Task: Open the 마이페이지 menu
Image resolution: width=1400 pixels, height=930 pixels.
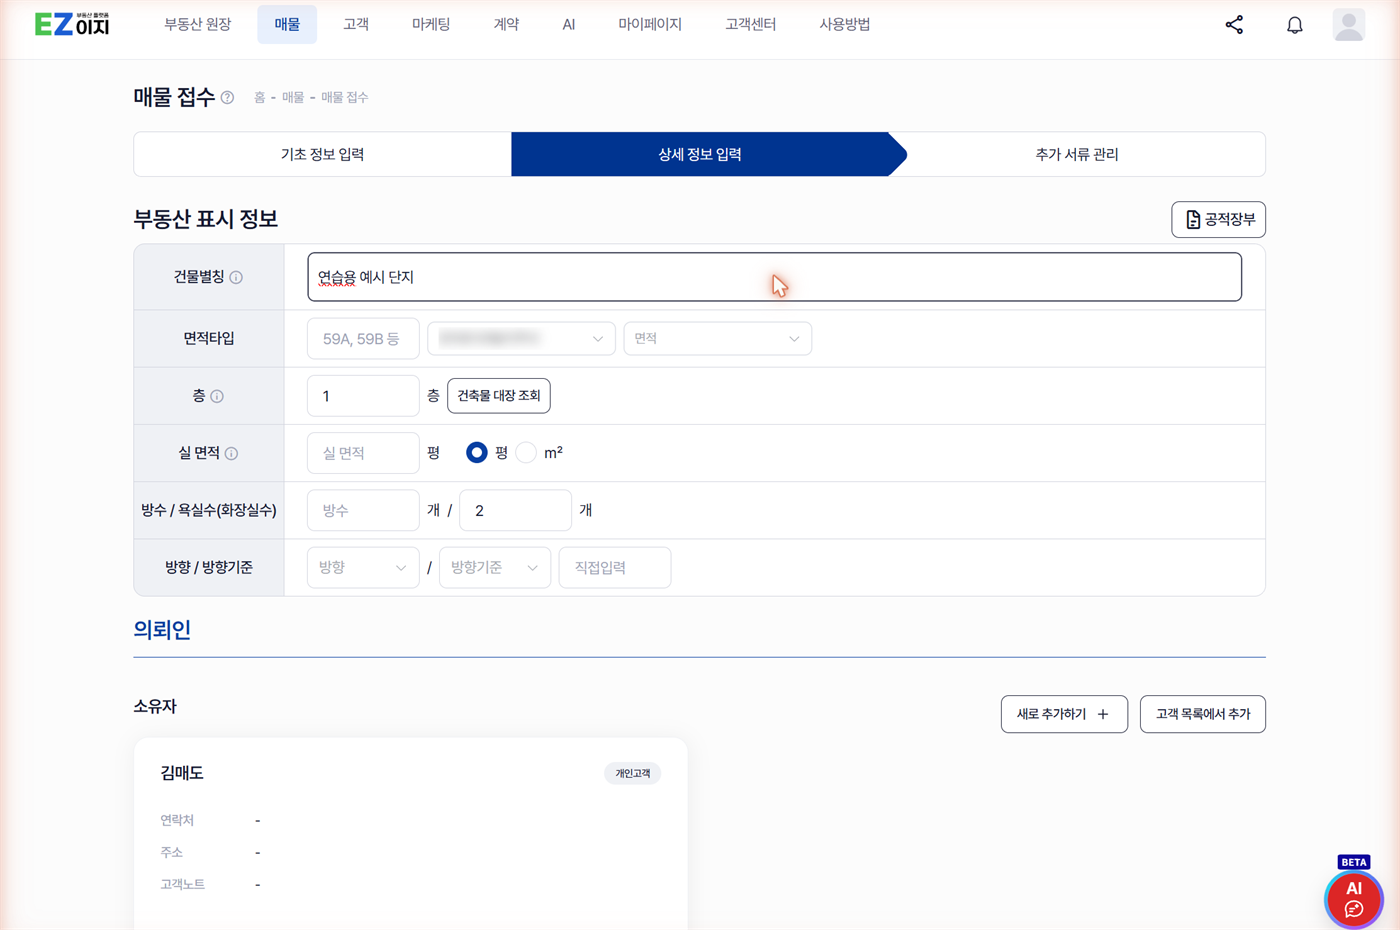Action: [x=650, y=24]
